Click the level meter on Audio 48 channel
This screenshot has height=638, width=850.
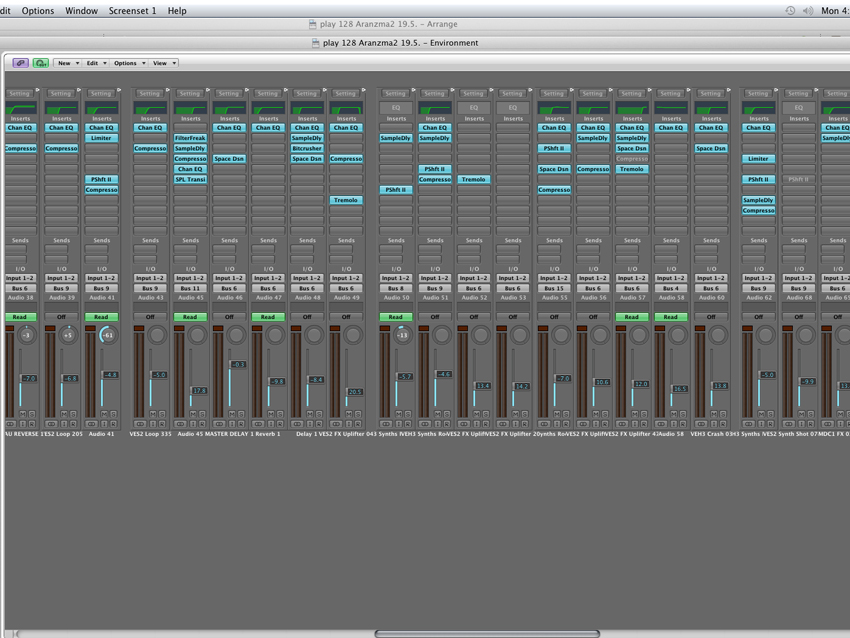pyautogui.click(x=296, y=374)
